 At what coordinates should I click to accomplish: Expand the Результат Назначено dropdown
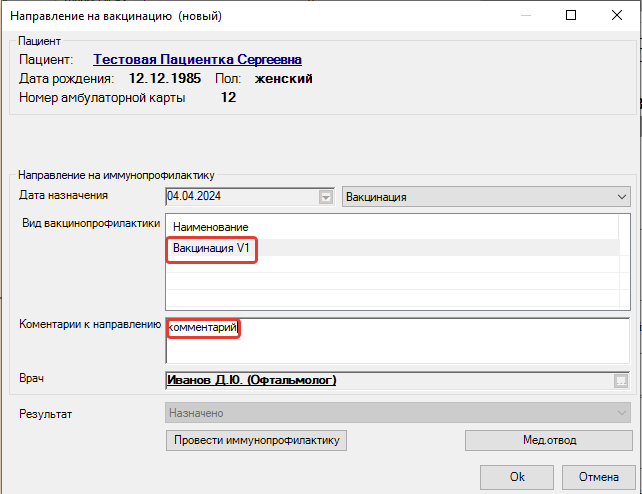(398, 413)
